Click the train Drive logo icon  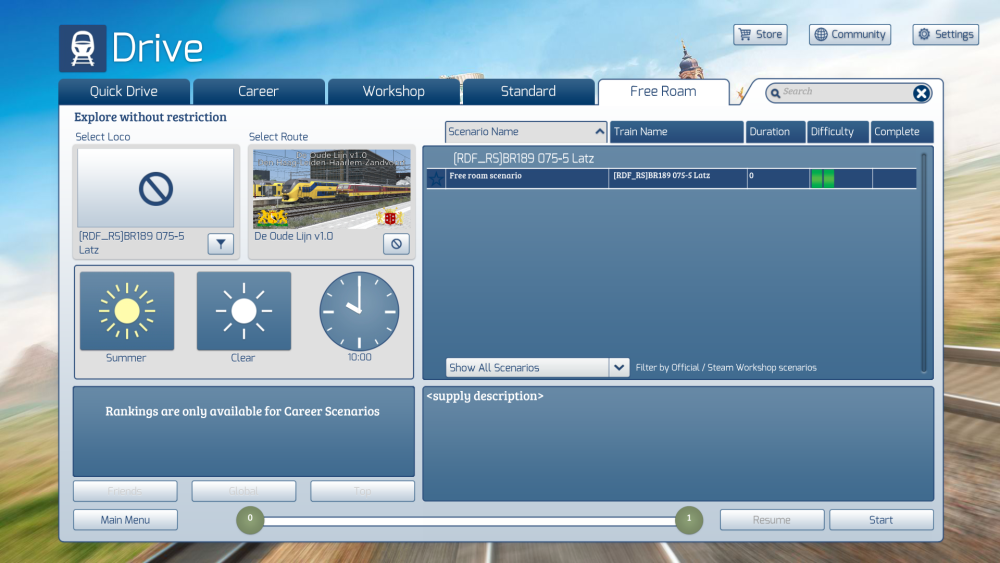(x=82, y=48)
